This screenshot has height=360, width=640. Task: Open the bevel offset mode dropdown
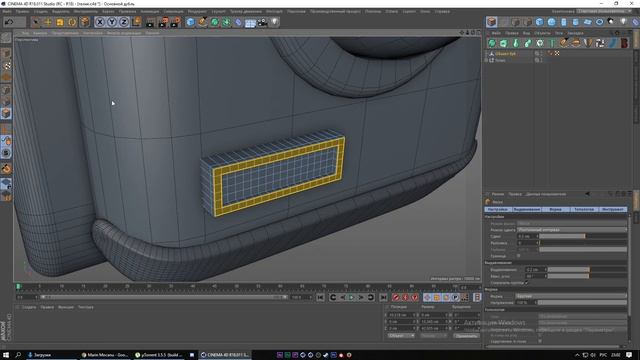572,230
